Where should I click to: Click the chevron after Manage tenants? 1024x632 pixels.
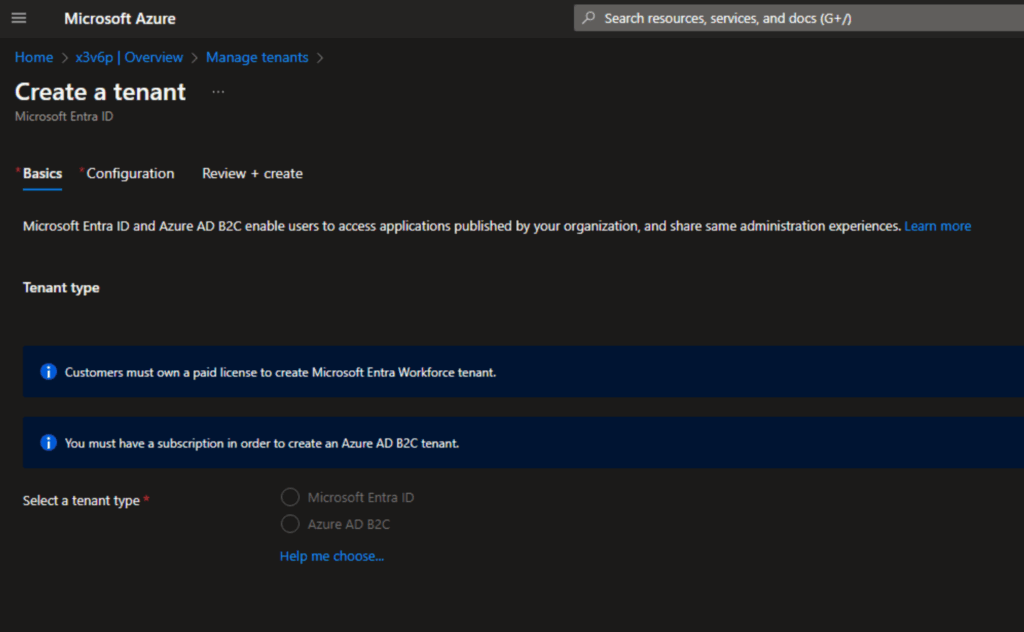pyautogui.click(x=320, y=58)
